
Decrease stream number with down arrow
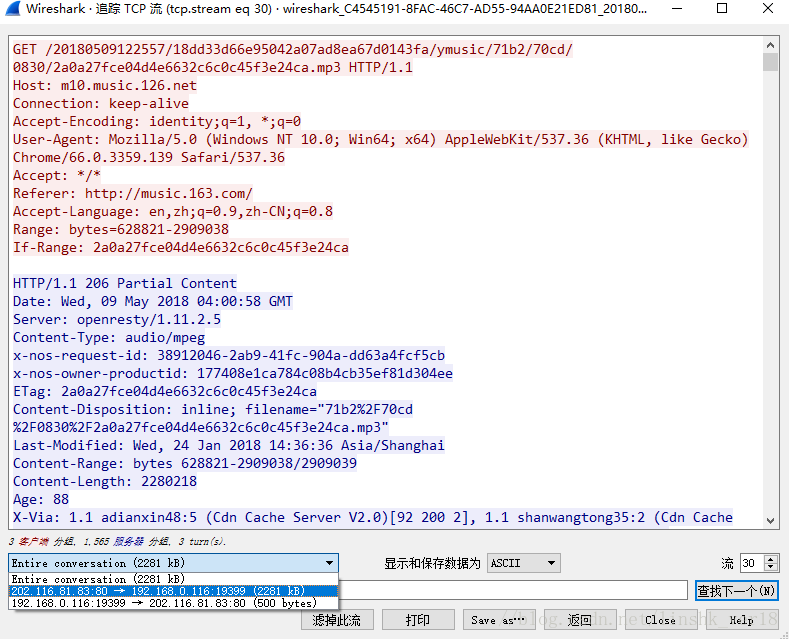771,568
